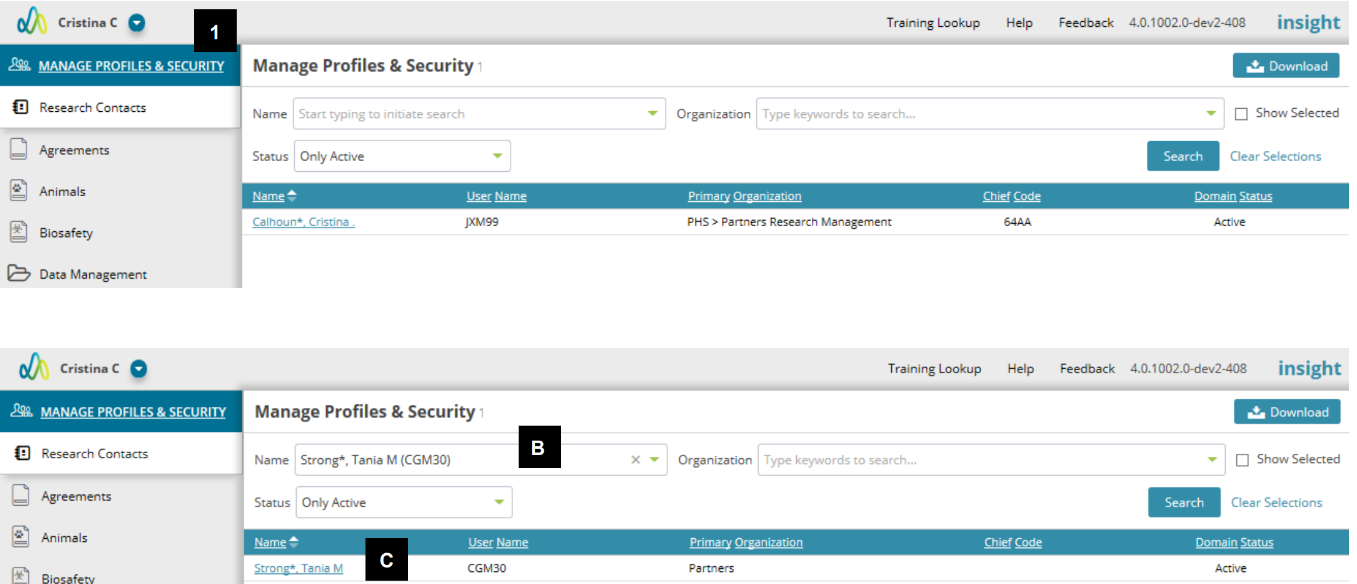
Task: Click the Animals paw icon in upper sidebar
Action: [x=18, y=191]
